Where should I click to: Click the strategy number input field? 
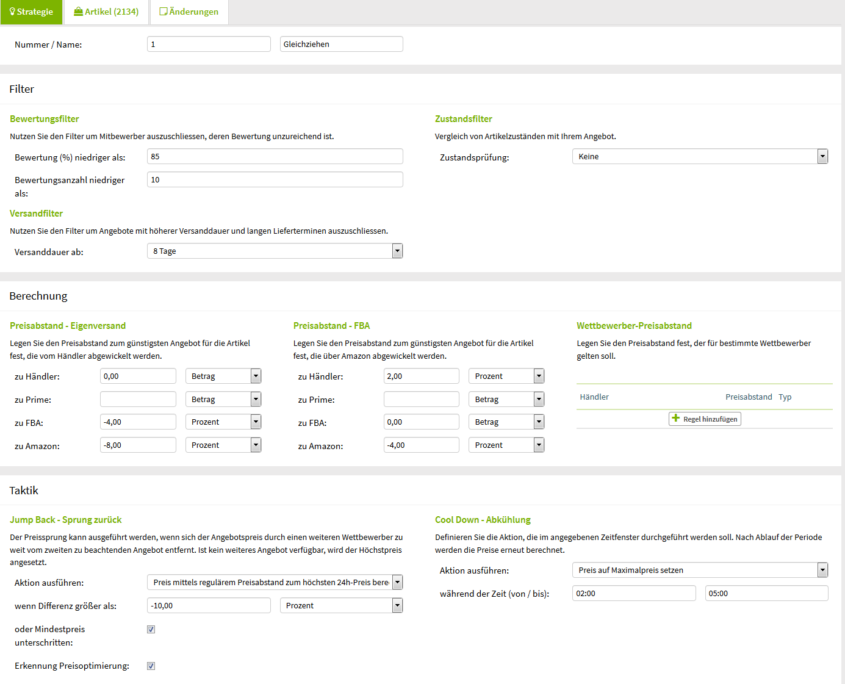coord(209,44)
